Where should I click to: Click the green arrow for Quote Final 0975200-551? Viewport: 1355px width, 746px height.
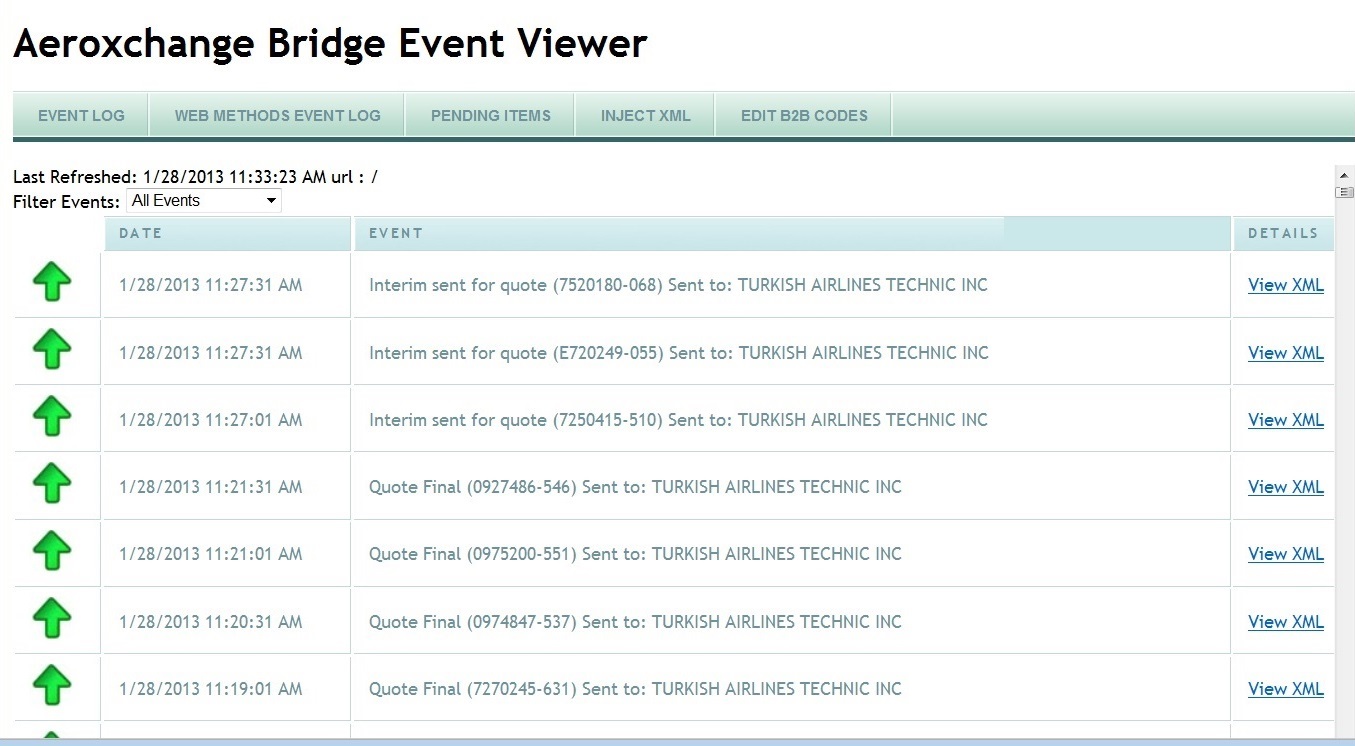[x=52, y=551]
